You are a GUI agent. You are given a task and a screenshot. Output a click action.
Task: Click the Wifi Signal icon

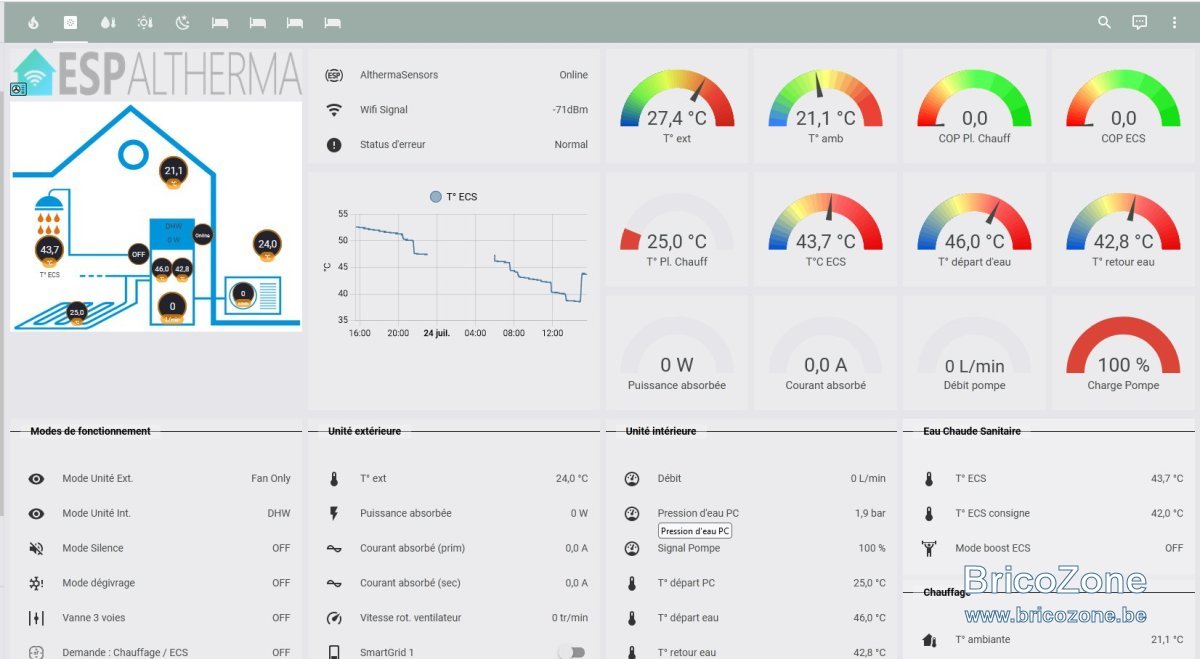334,110
